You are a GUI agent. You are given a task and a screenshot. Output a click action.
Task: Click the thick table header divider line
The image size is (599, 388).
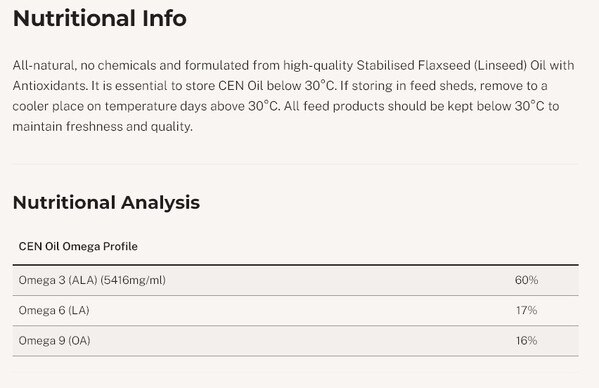(x=296, y=264)
